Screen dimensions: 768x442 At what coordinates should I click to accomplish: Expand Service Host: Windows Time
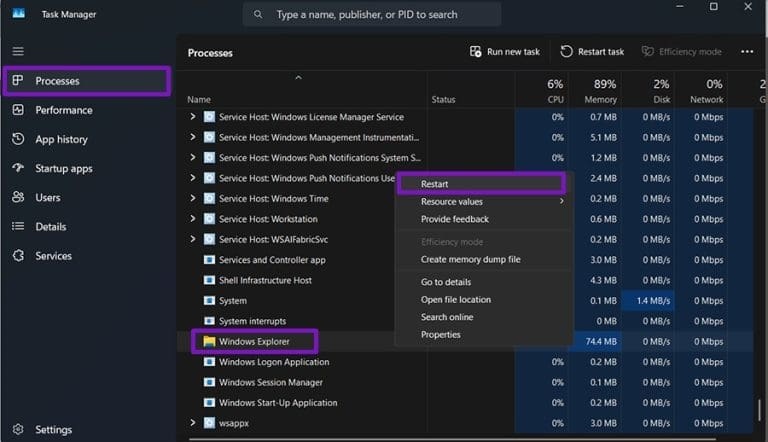192,198
